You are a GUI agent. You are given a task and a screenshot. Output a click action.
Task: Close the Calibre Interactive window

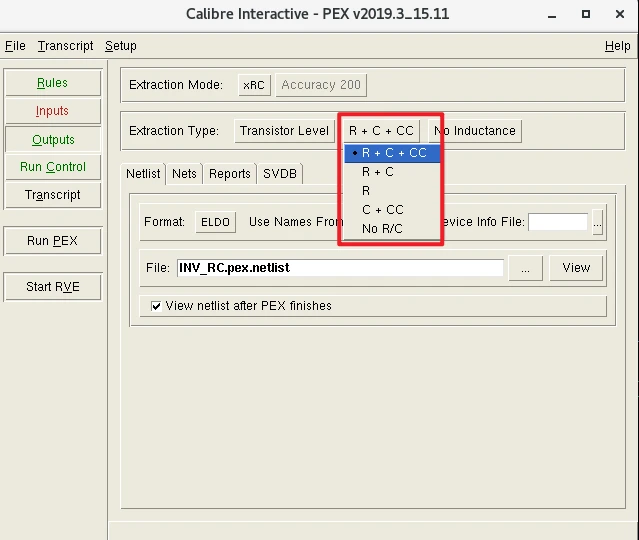click(620, 14)
